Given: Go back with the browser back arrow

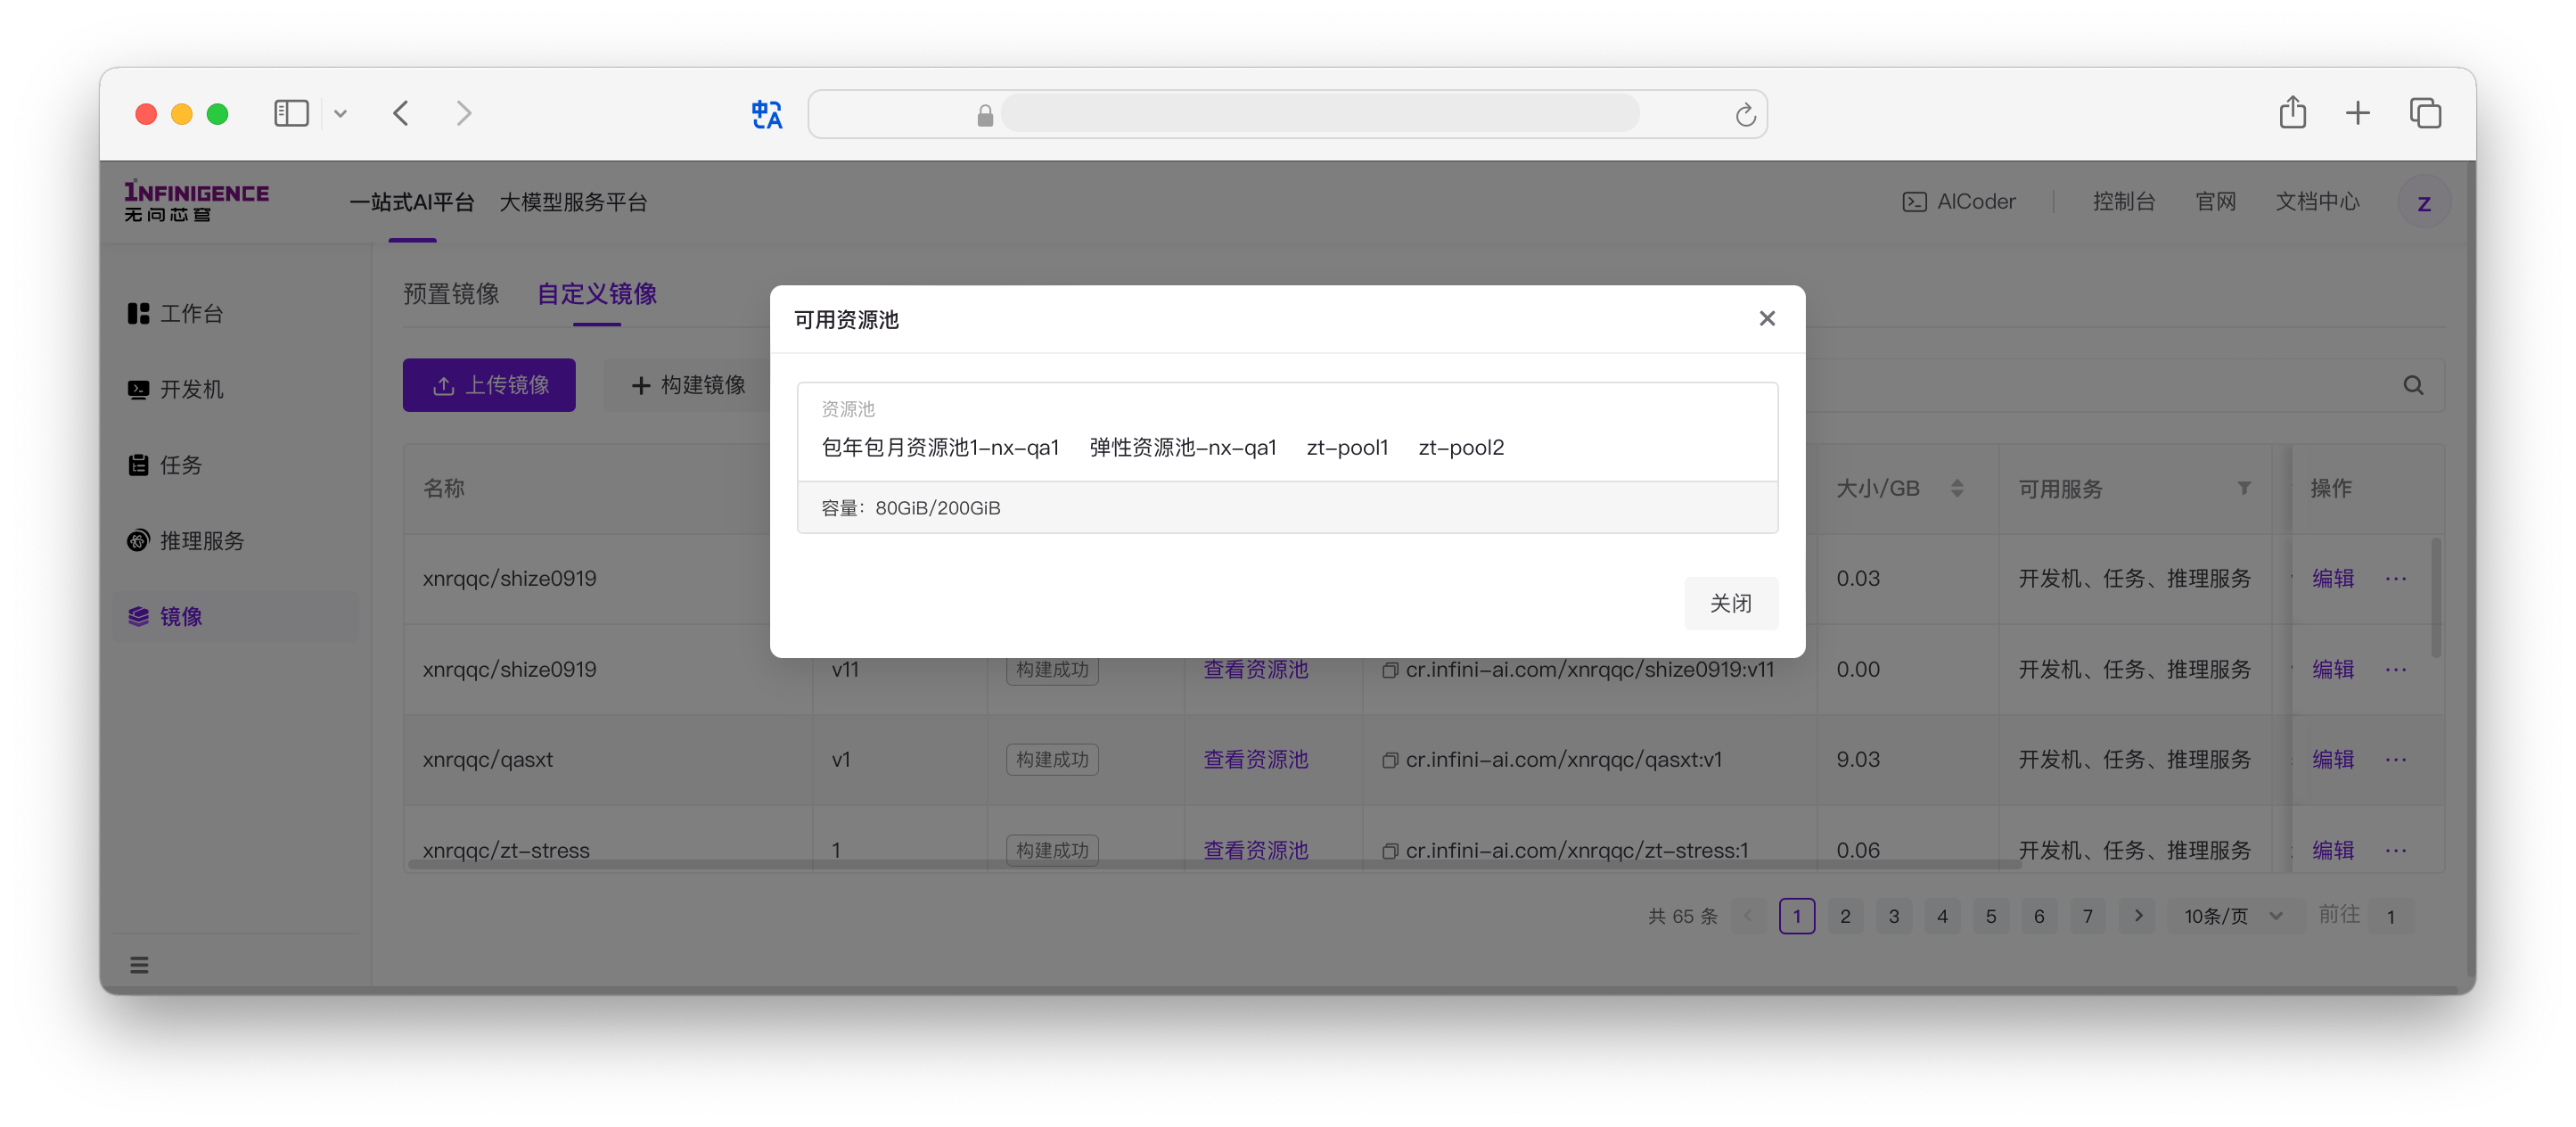Looking at the screenshot, I should (401, 113).
